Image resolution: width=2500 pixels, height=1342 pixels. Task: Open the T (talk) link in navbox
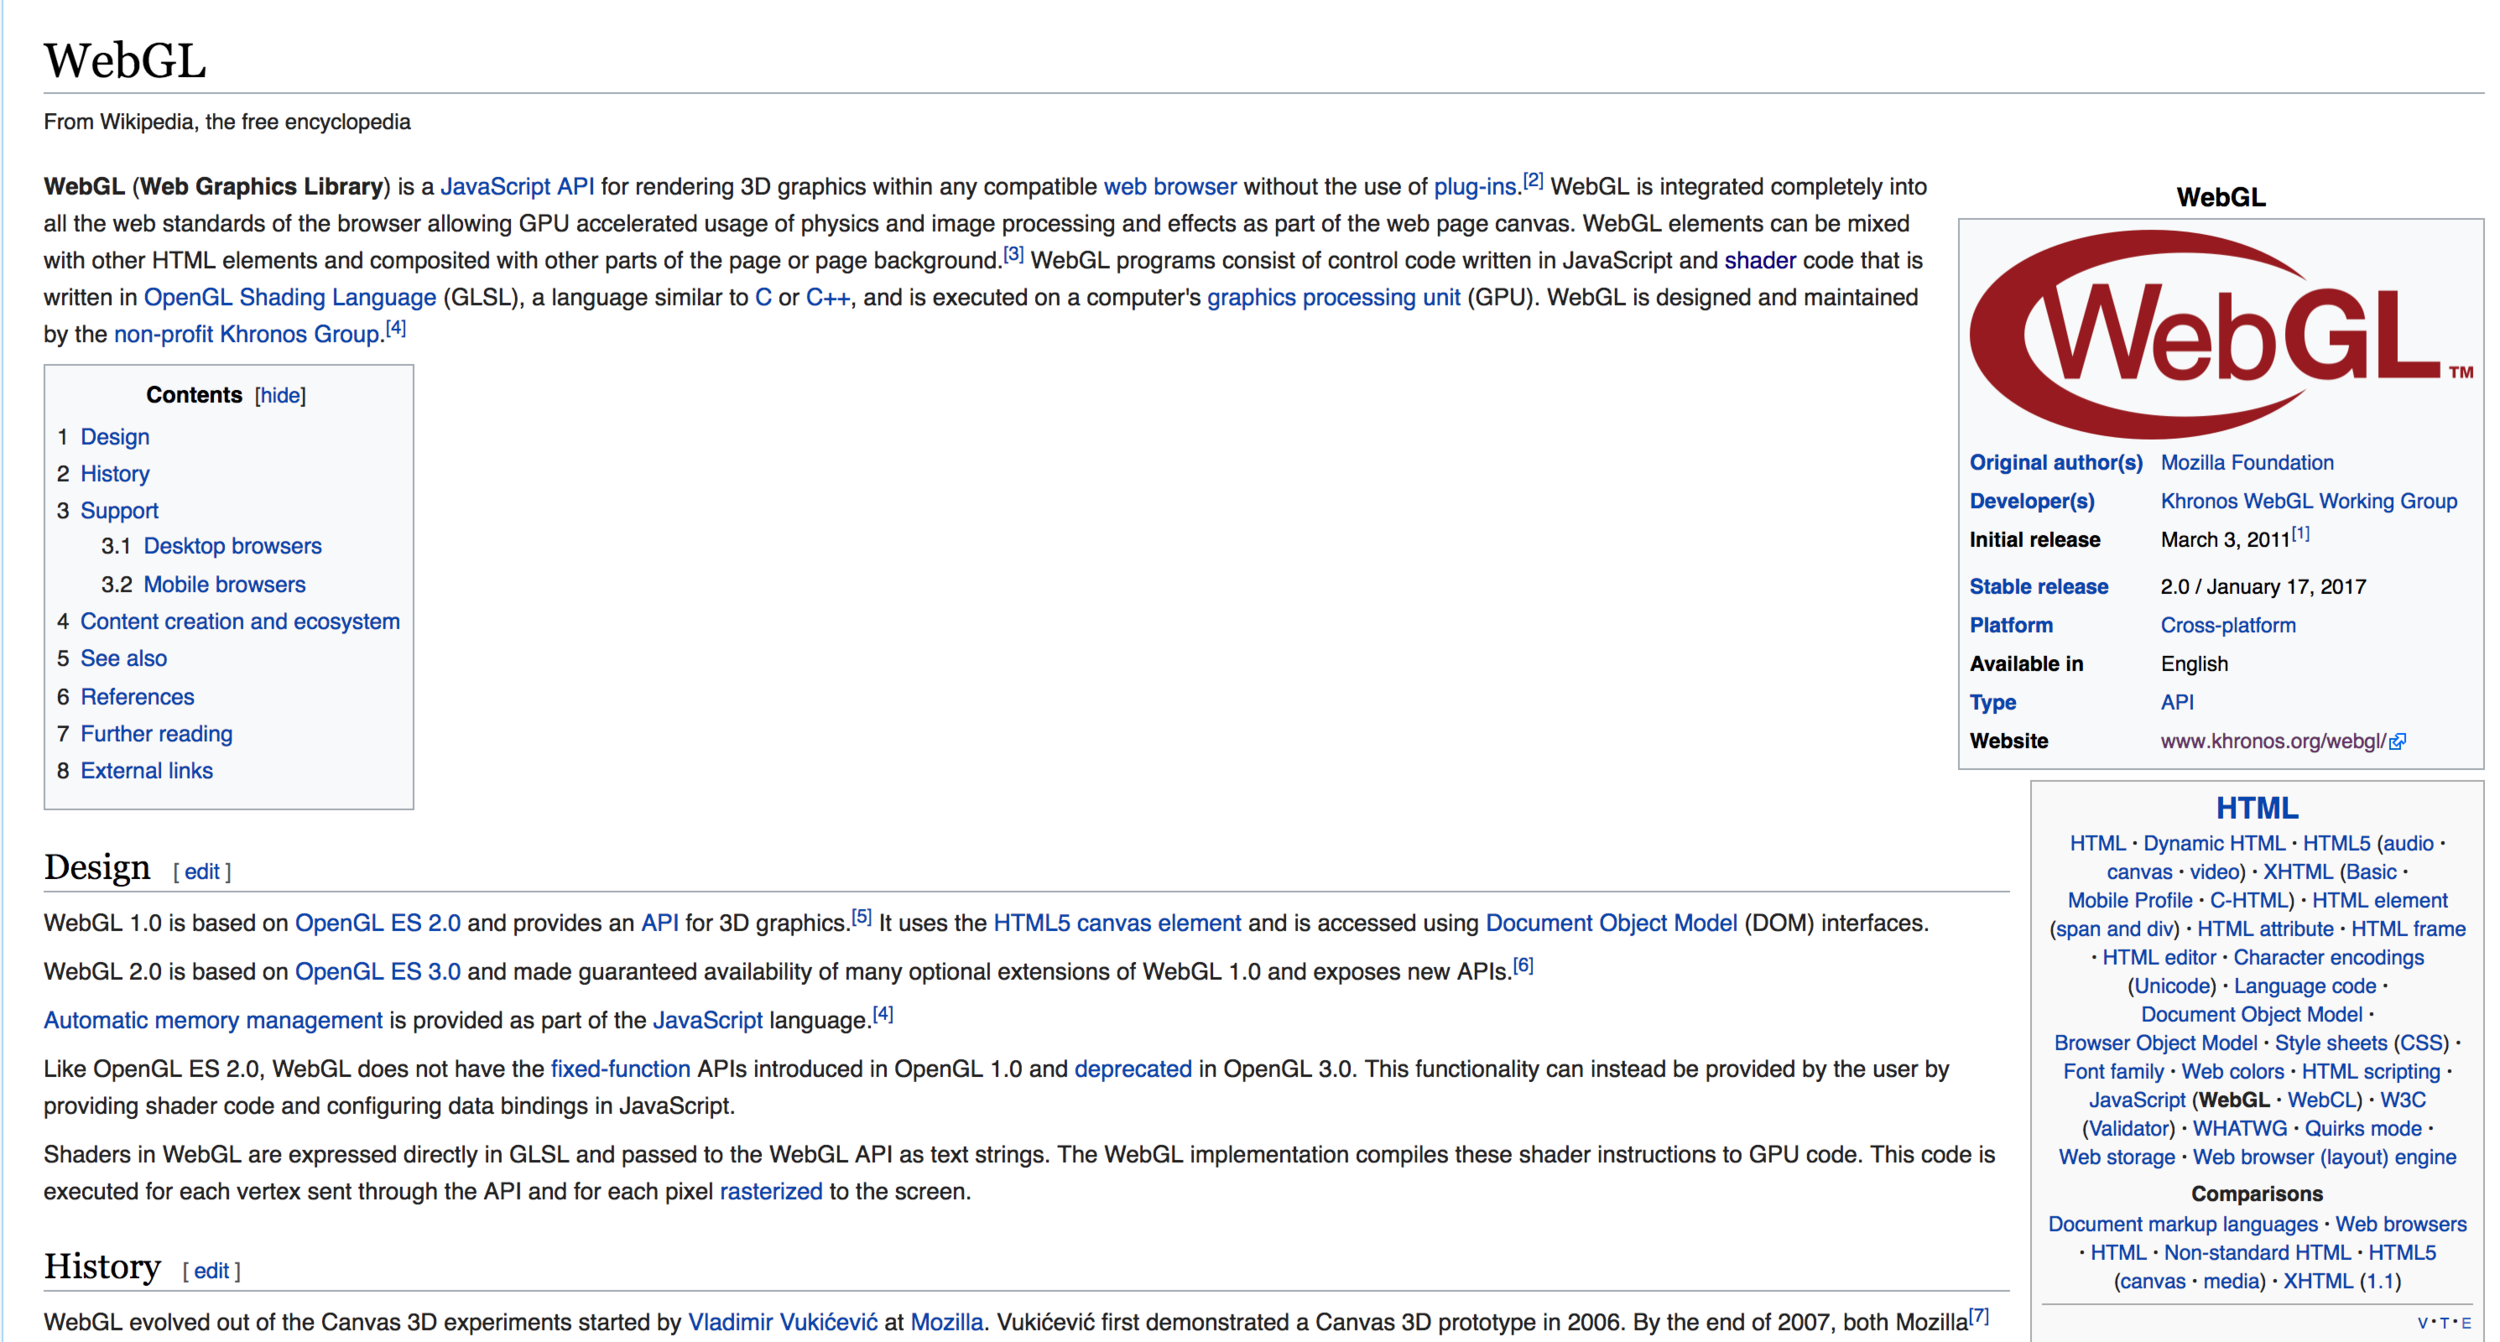[2444, 1323]
